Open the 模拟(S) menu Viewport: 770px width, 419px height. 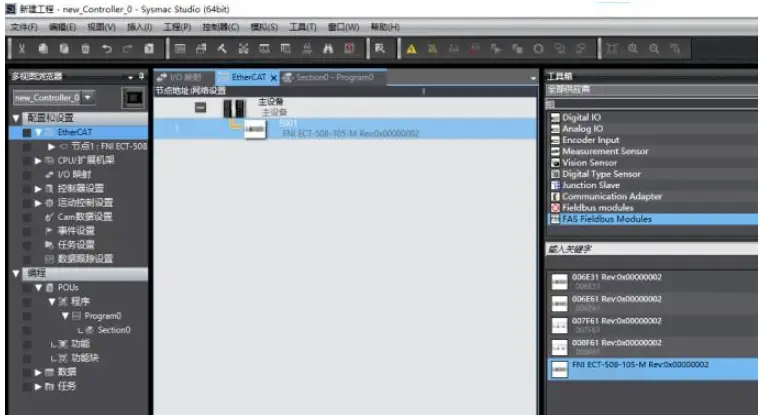[x=264, y=27]
